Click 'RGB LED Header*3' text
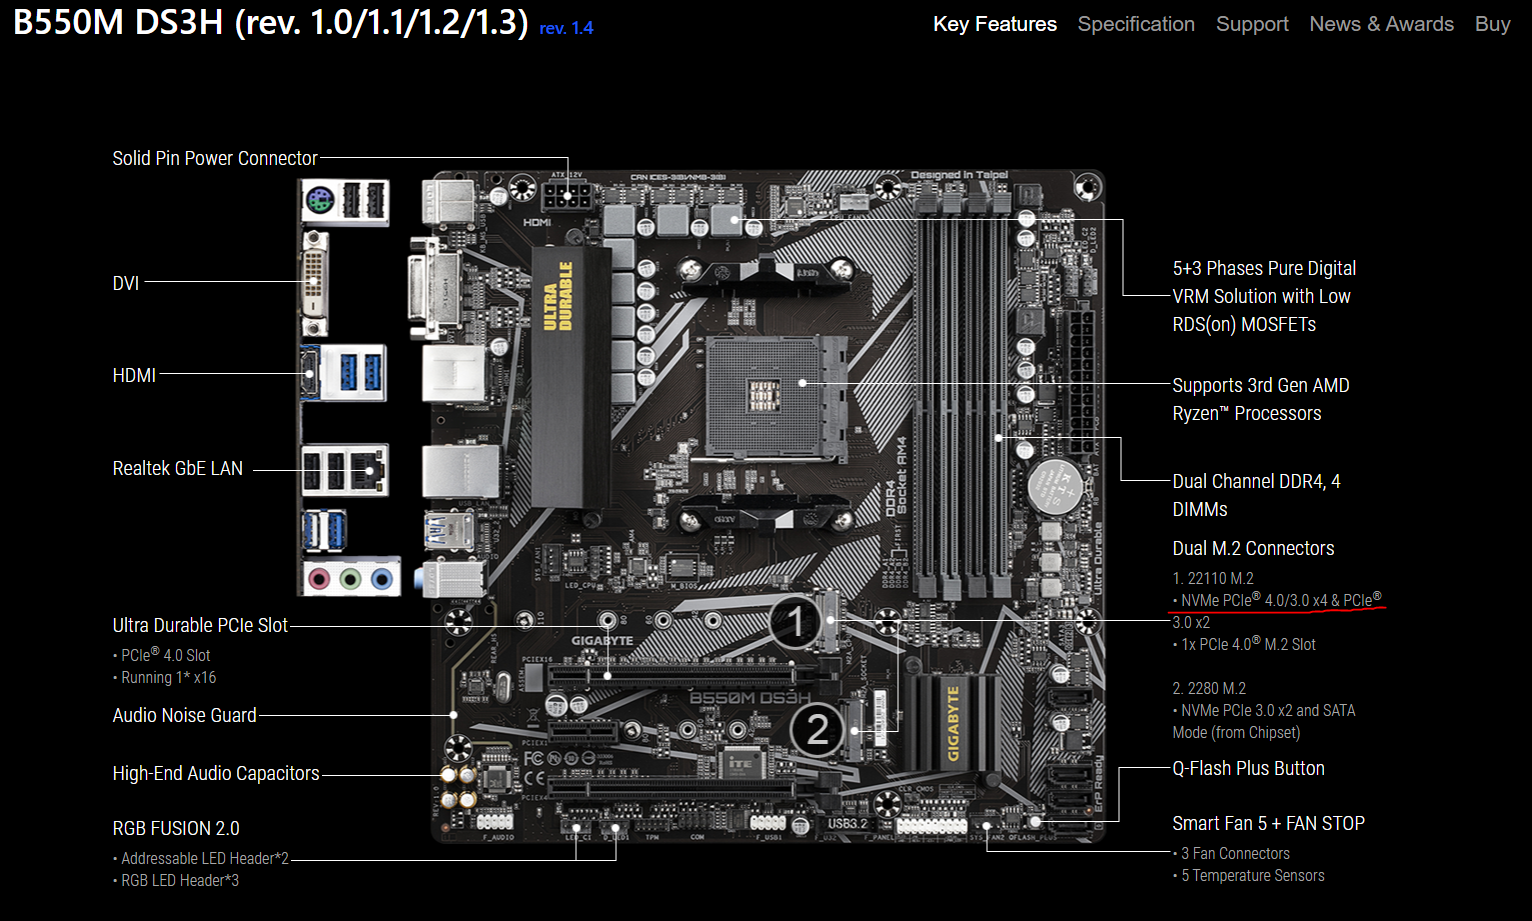The width and height of the screenshot is (1532, 921). pyautogui.click(x=180, y=880)
